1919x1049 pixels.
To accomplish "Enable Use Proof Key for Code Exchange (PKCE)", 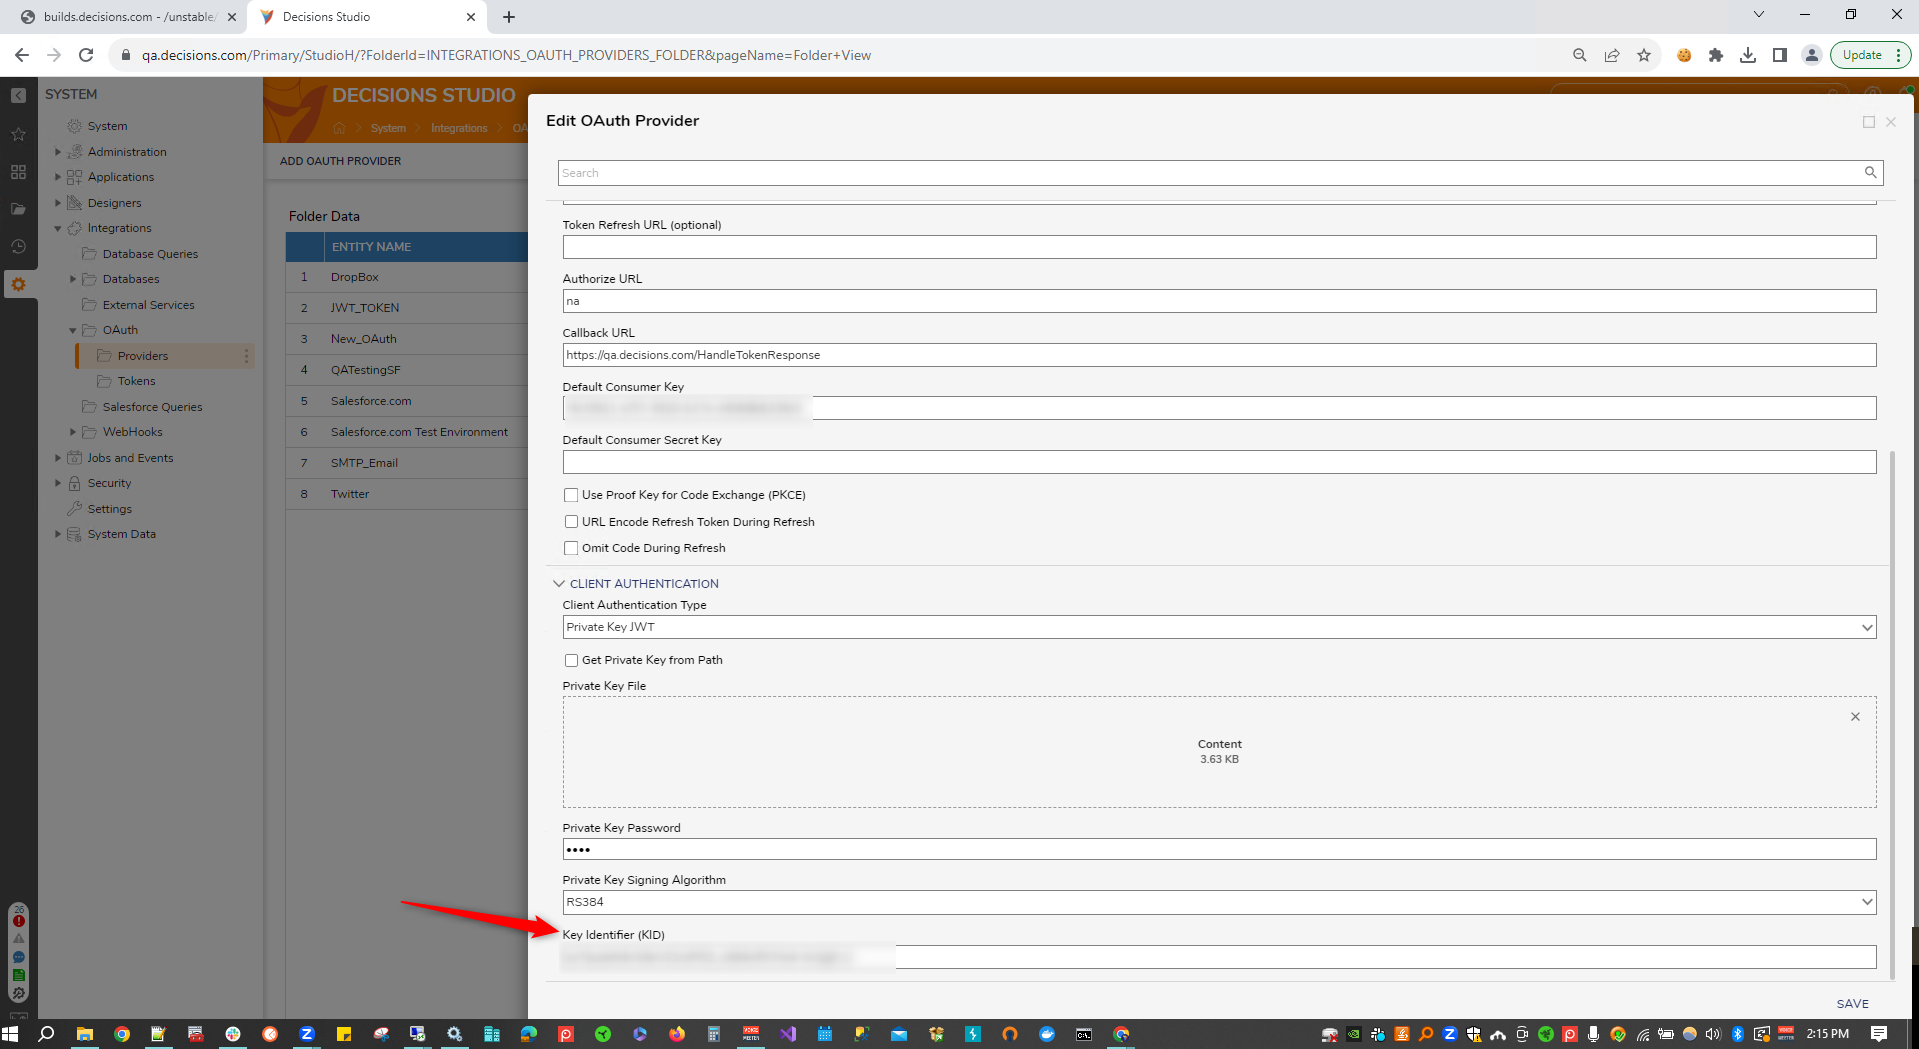I will 571,495.
